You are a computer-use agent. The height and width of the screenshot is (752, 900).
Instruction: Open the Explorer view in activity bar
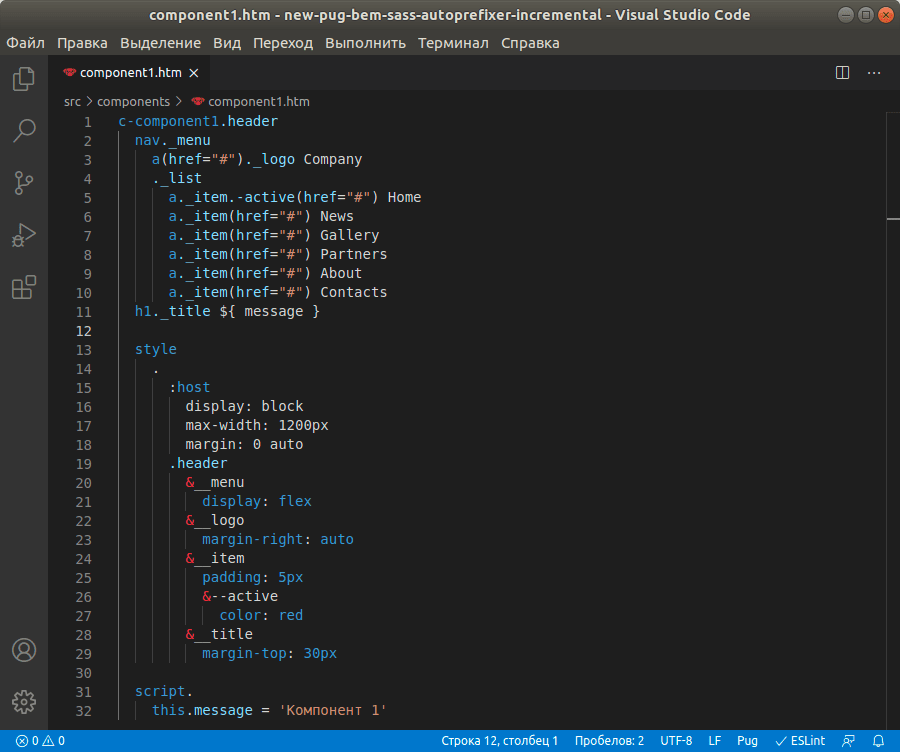[x=24, y=79]
